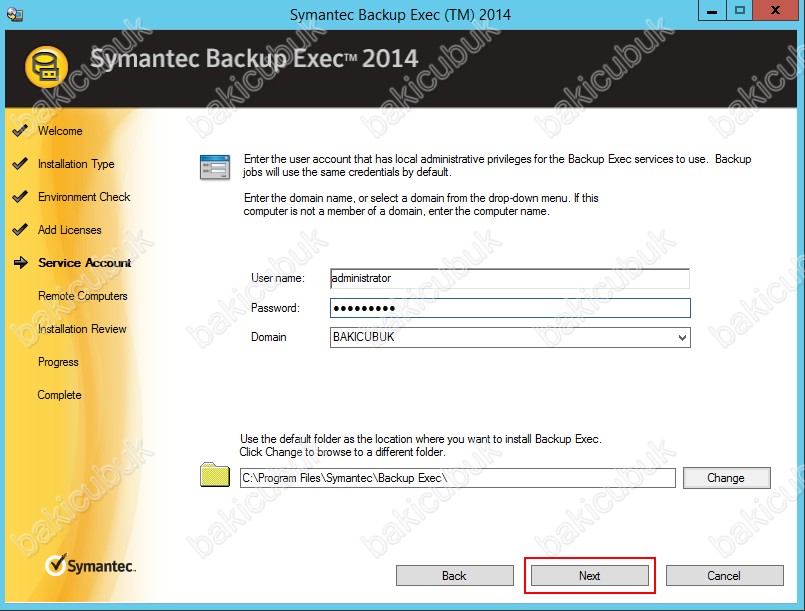
Task: Go Back to previous step
Action: click(454, 576)
